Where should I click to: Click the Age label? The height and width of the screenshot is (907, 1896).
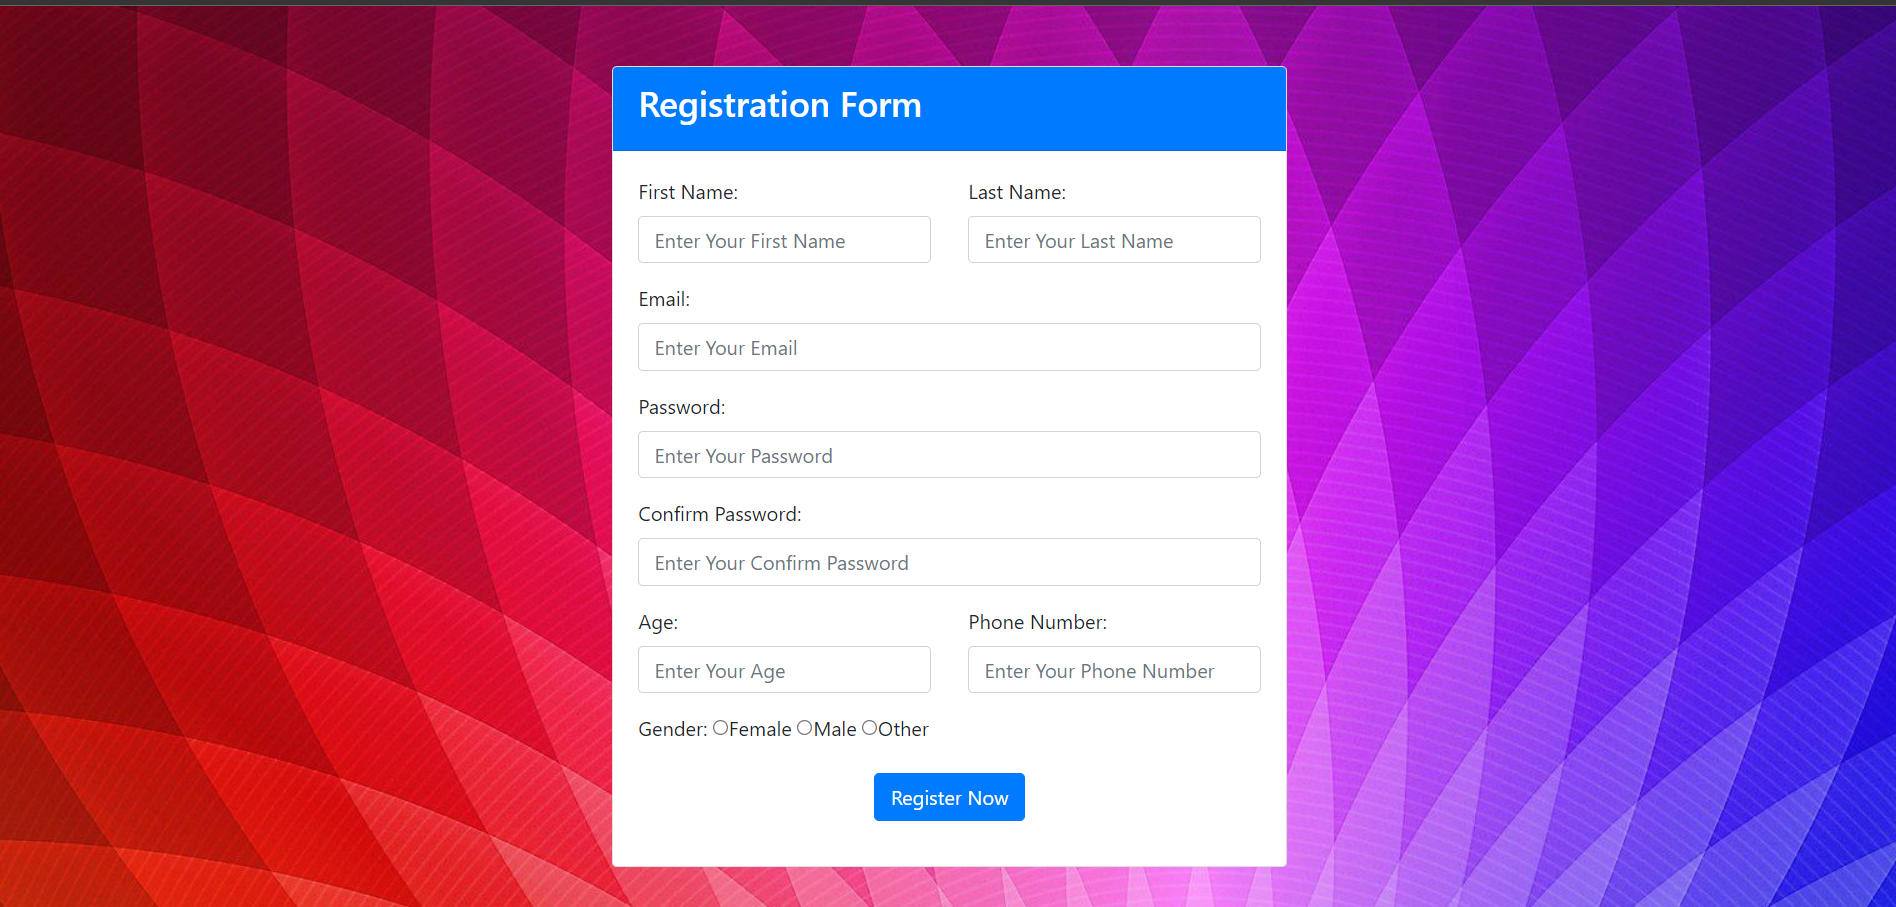click(x=657, y=622)
